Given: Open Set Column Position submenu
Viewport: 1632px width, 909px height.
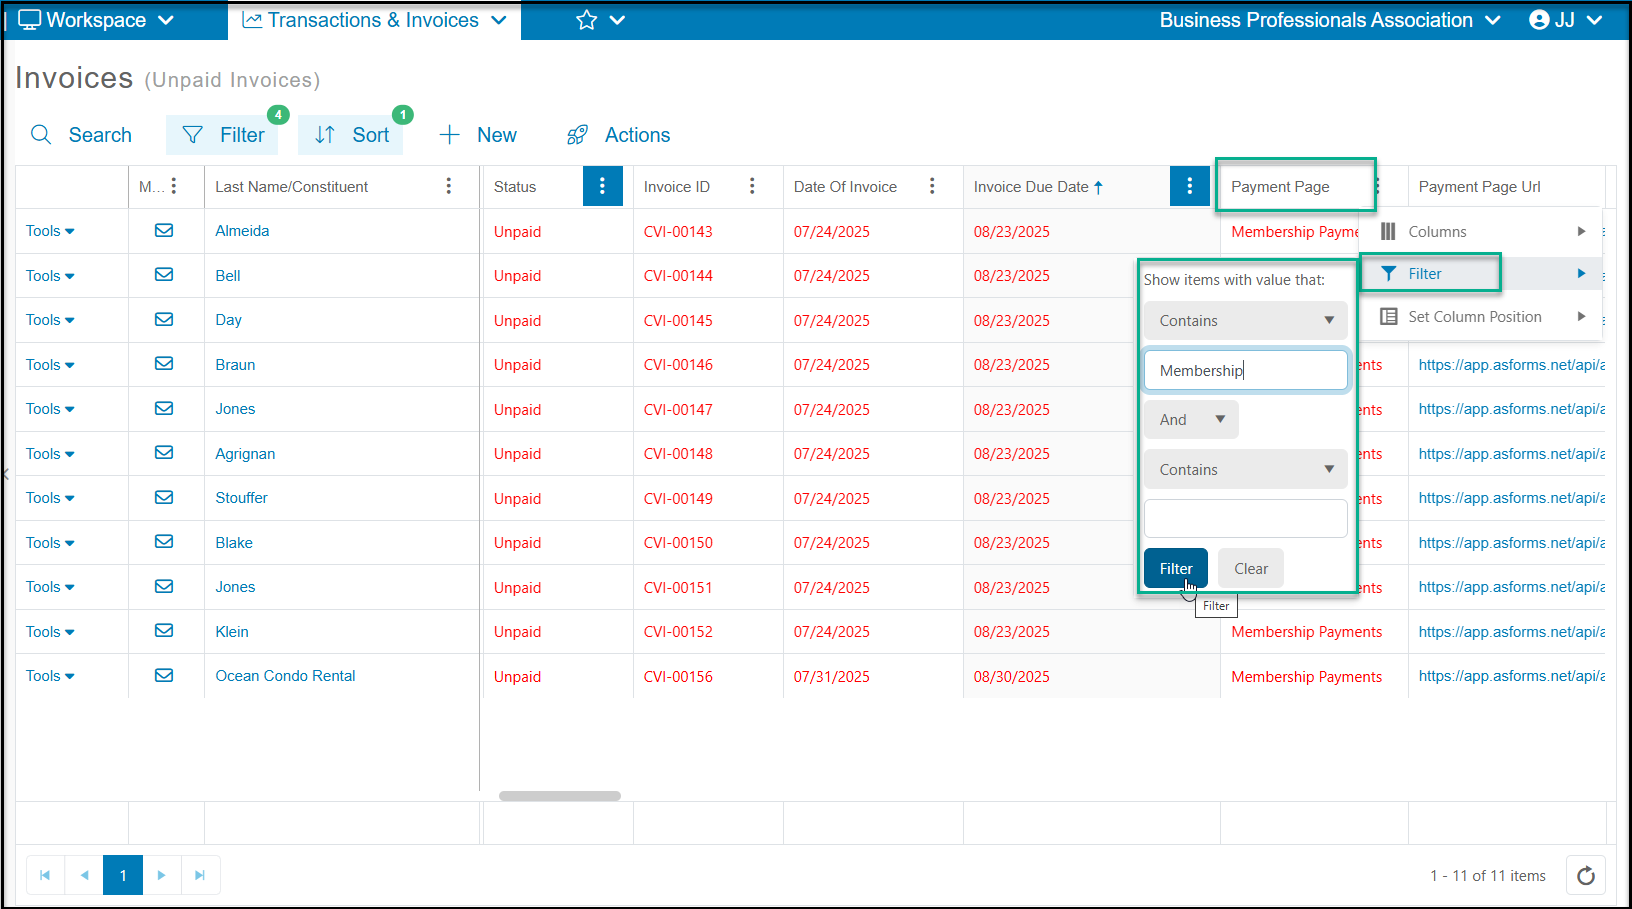Looking at the screenshot, I should click(1482, 317).
